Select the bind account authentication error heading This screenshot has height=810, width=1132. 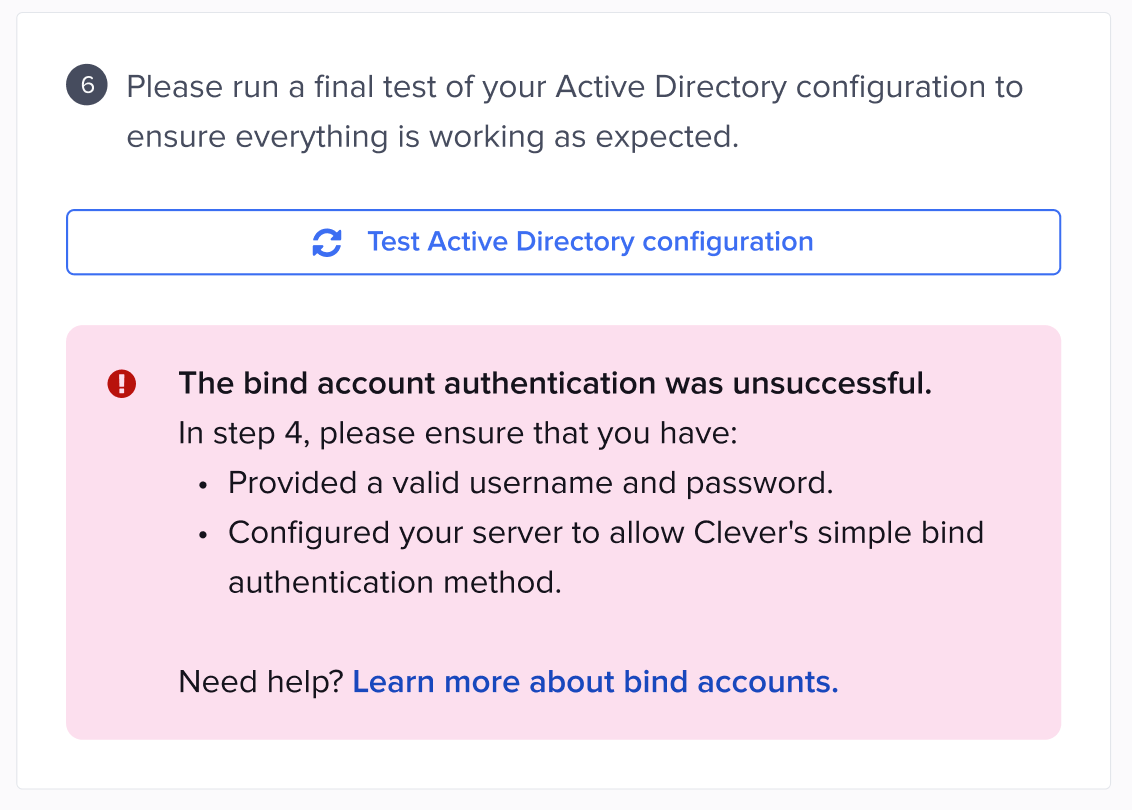pos(553,383)
